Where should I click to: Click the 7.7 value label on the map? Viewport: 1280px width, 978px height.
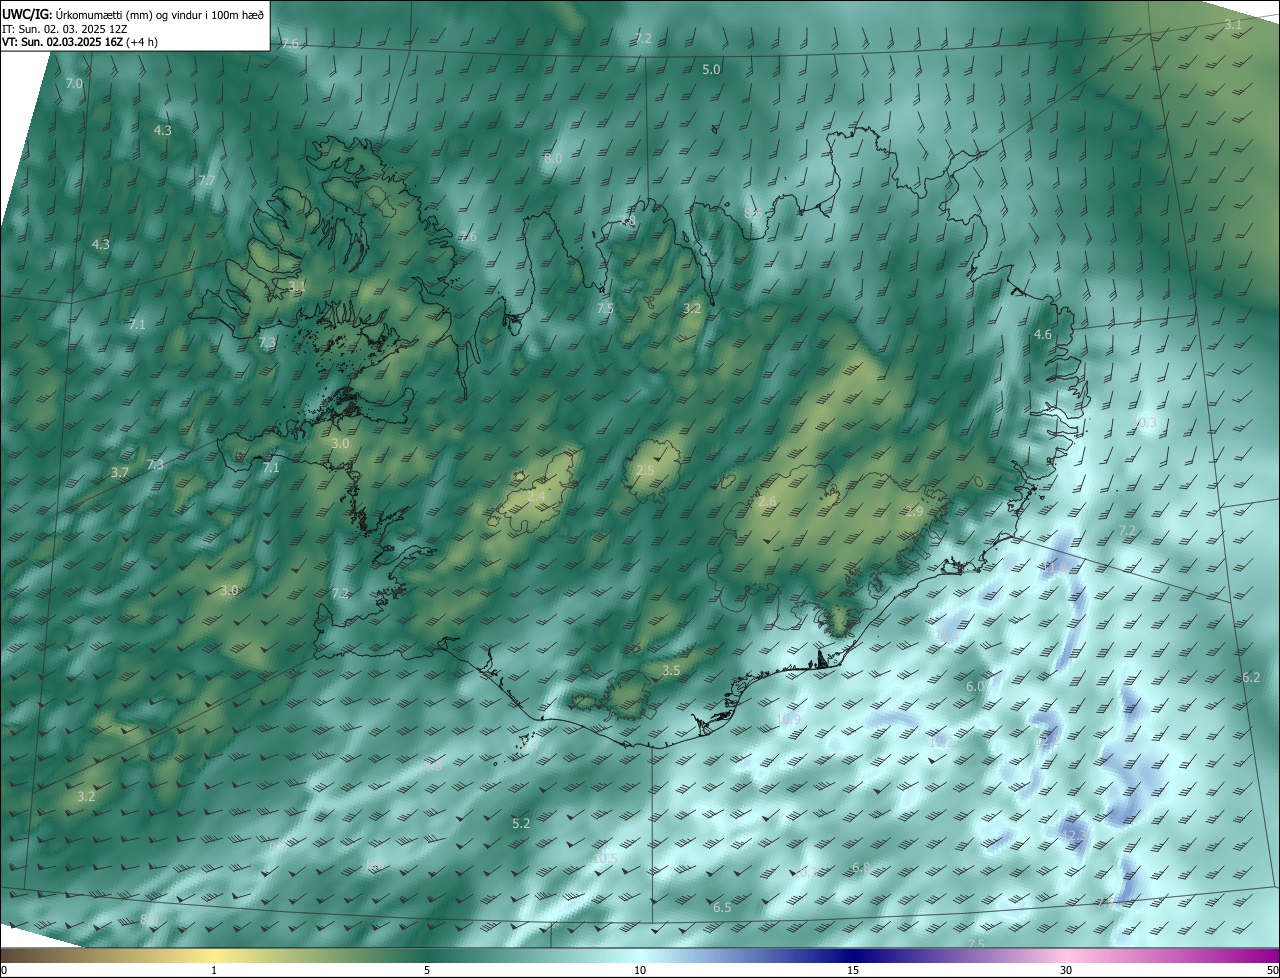click(207, 181)
